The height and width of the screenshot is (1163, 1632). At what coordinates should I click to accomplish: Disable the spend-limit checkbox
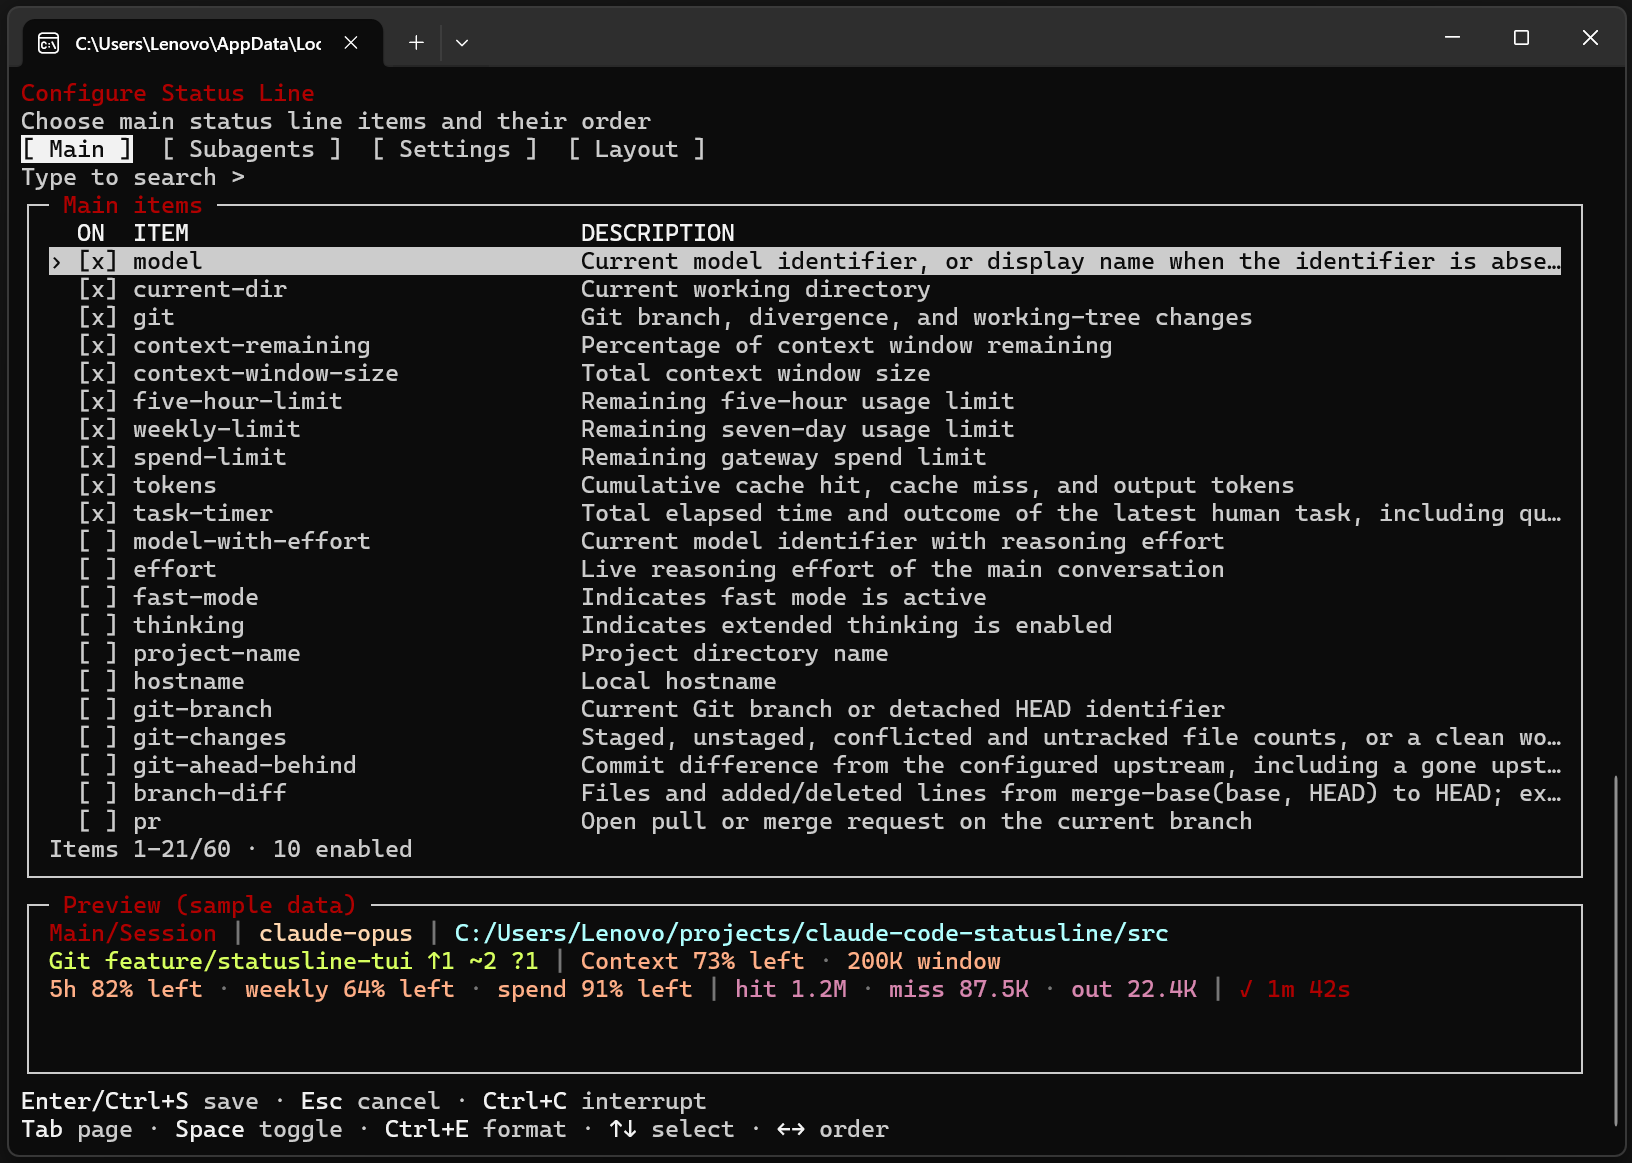pos(98,457)
